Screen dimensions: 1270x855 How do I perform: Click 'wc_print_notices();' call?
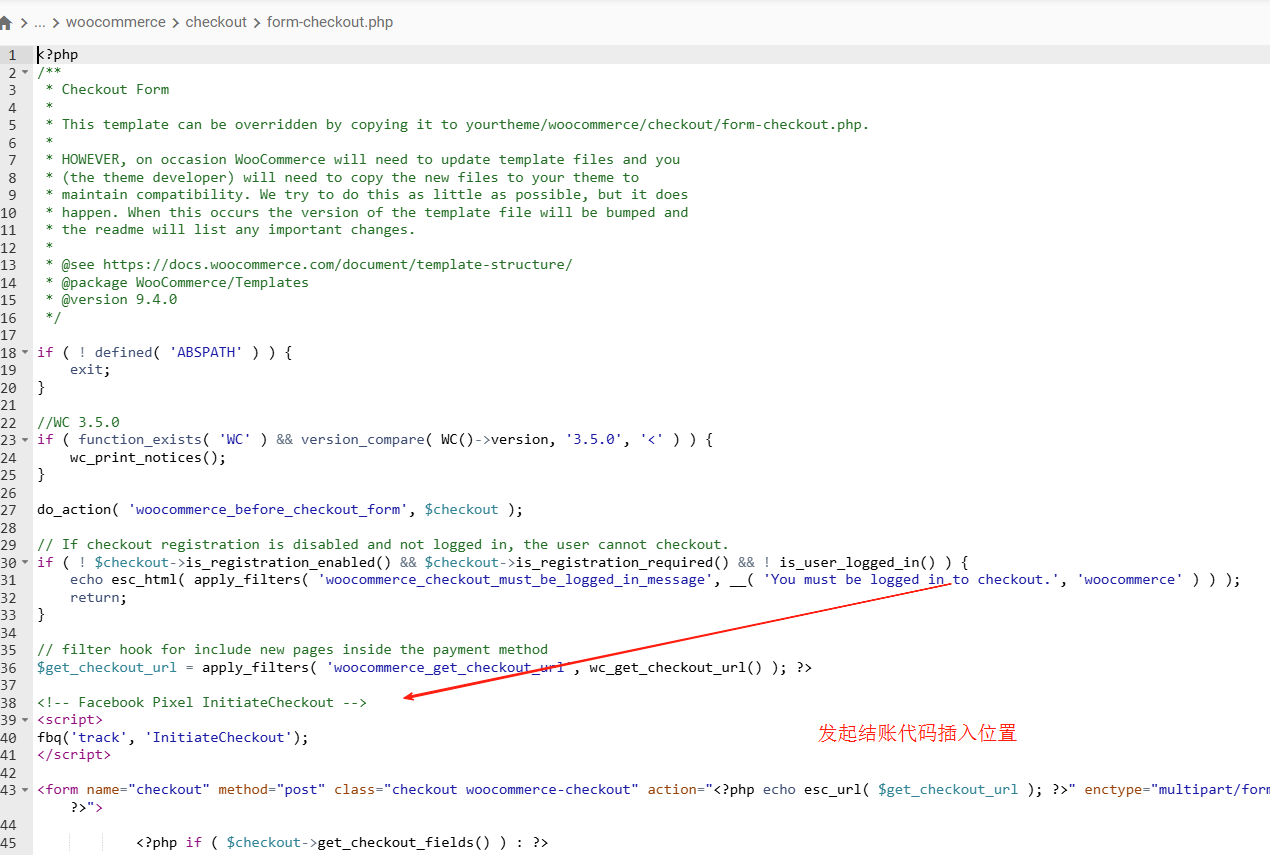click(x=148, y=457)
